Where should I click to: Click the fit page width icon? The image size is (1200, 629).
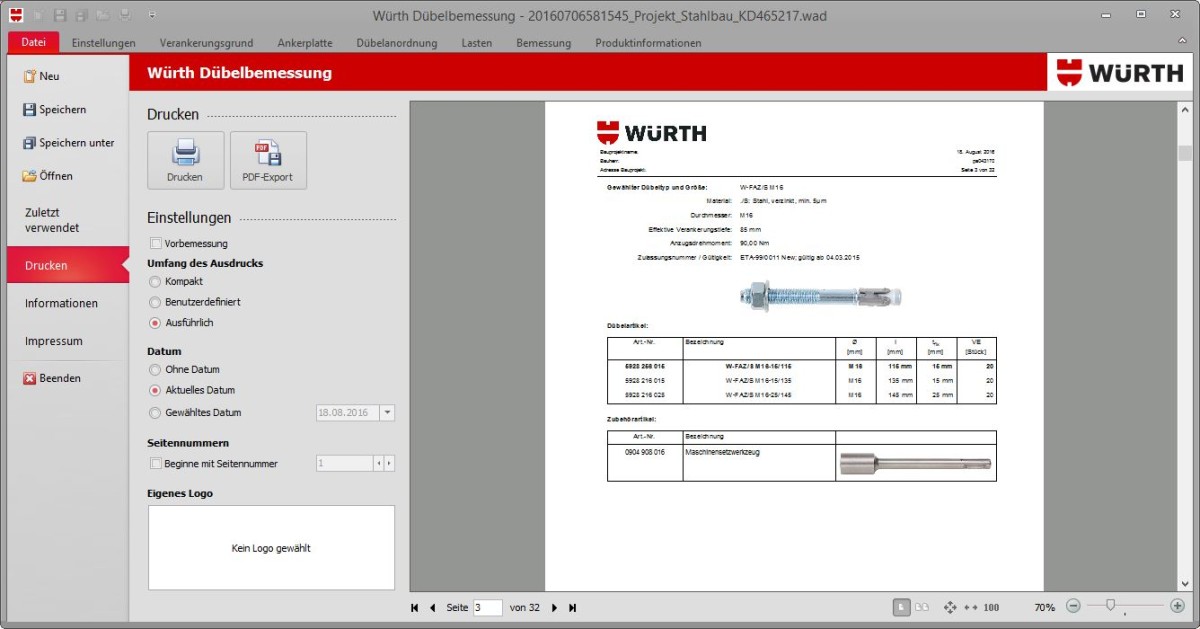pos(970,607)
